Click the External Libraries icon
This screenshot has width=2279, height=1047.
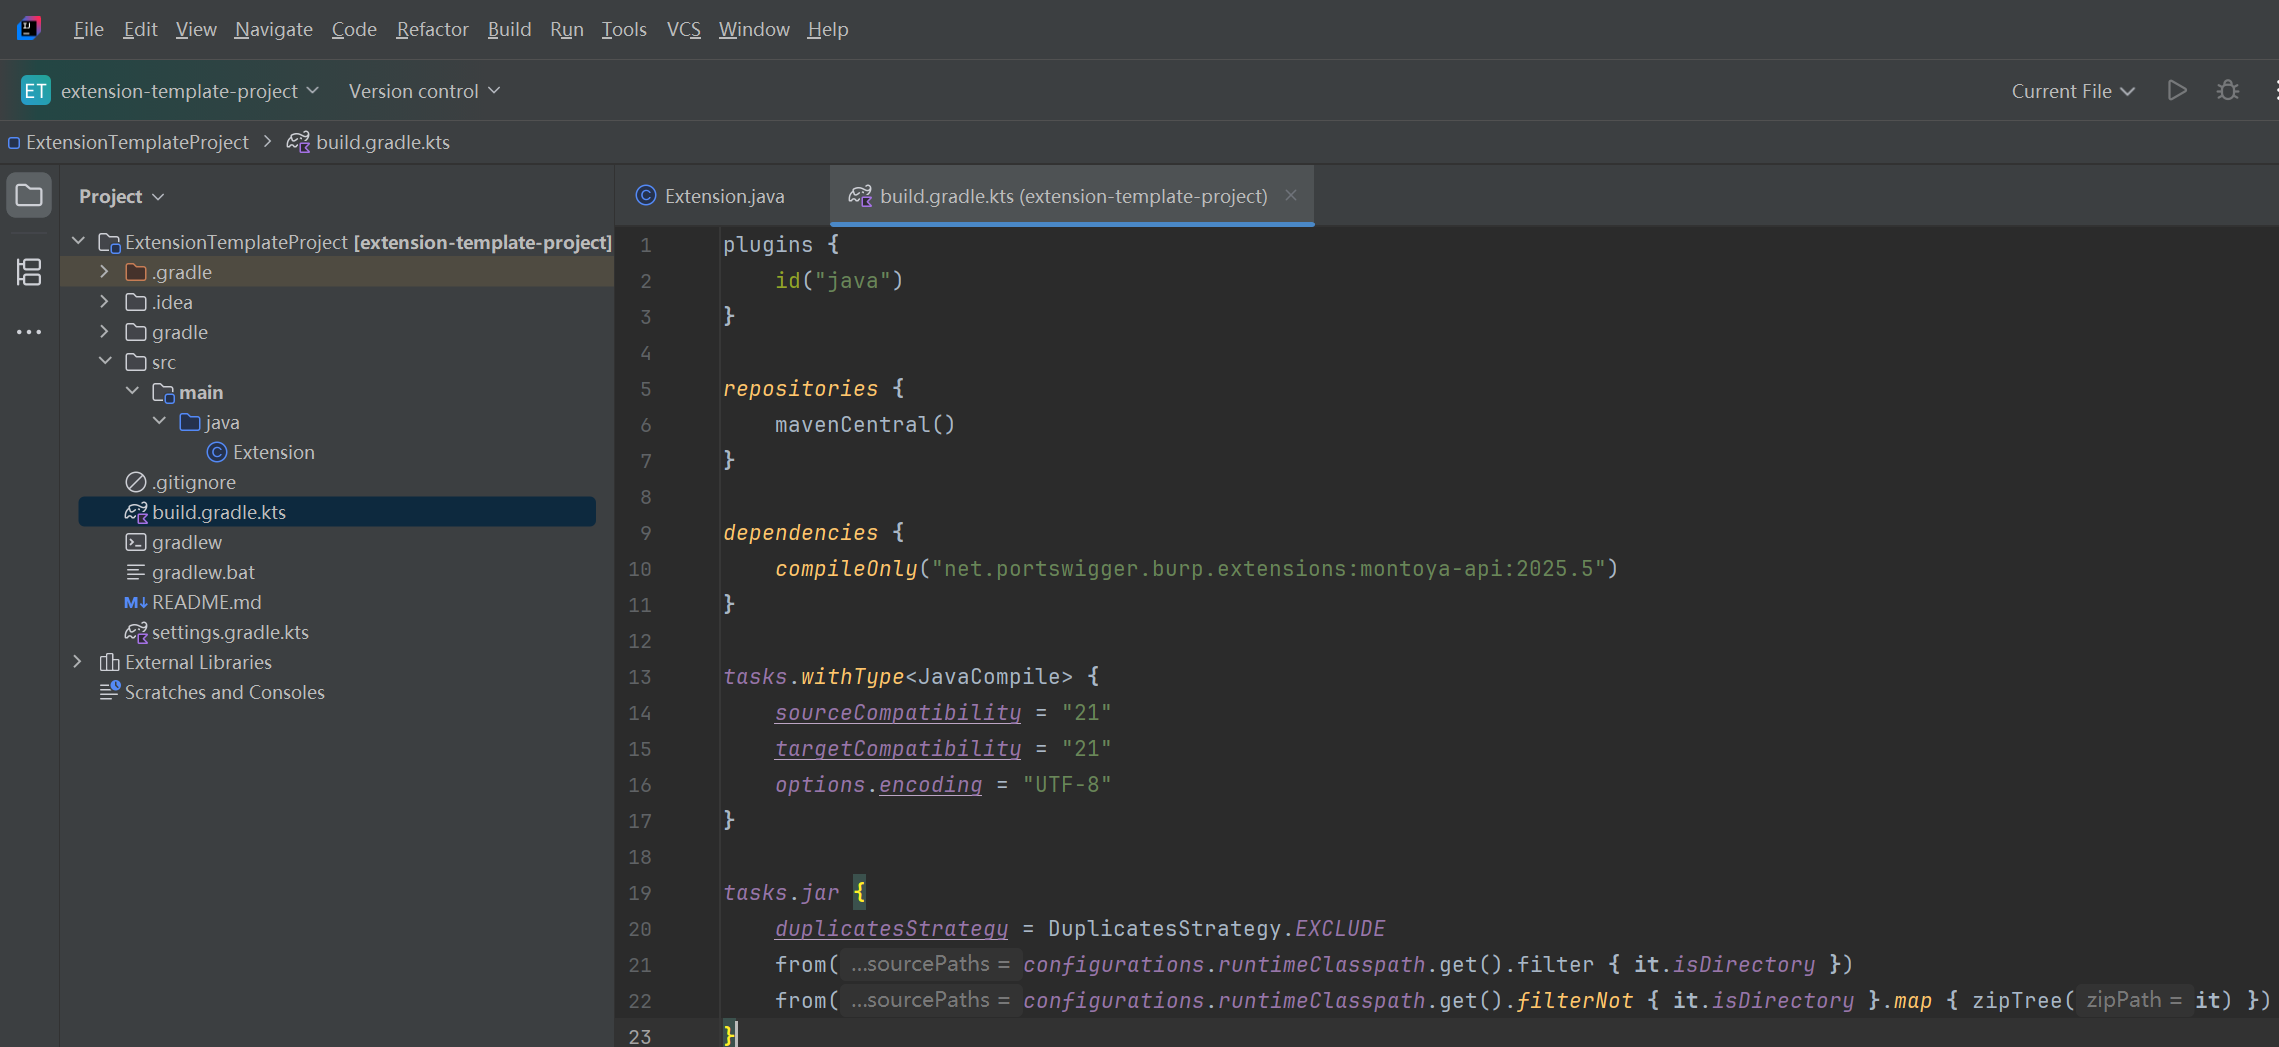click(x=109, y=662)
